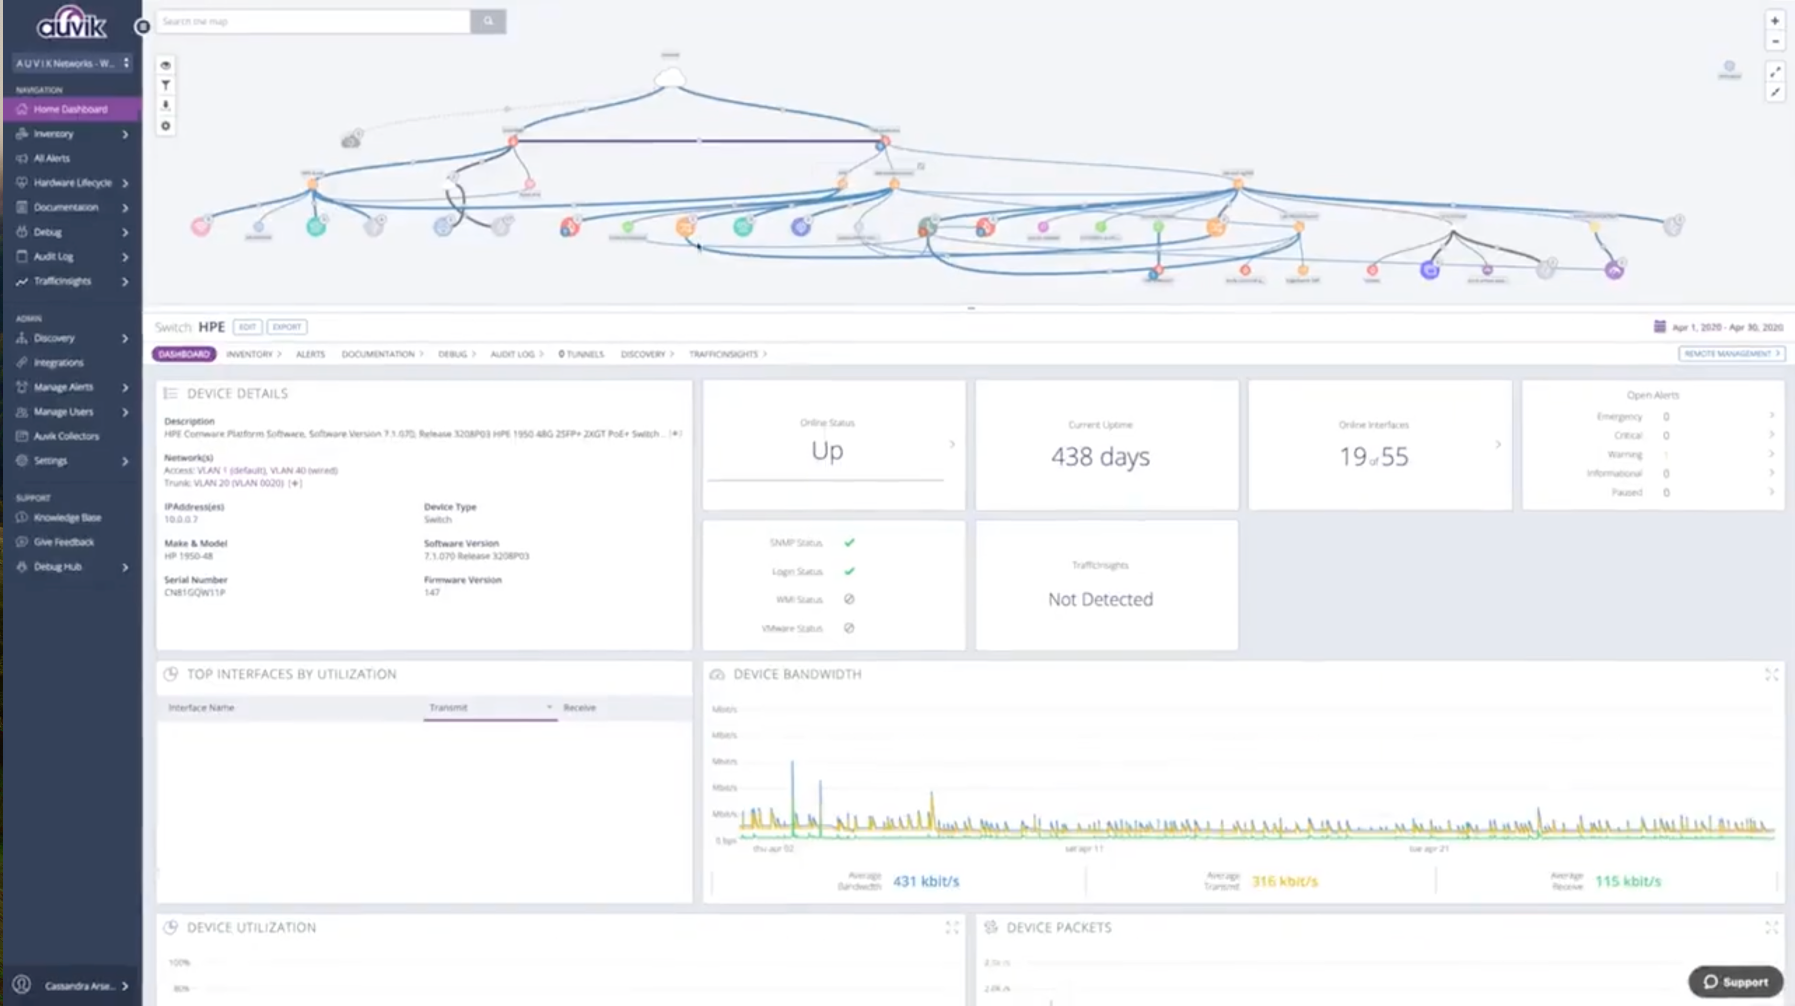
Task: Open the AUVIK Networks site selector
Action: [71, 63]
